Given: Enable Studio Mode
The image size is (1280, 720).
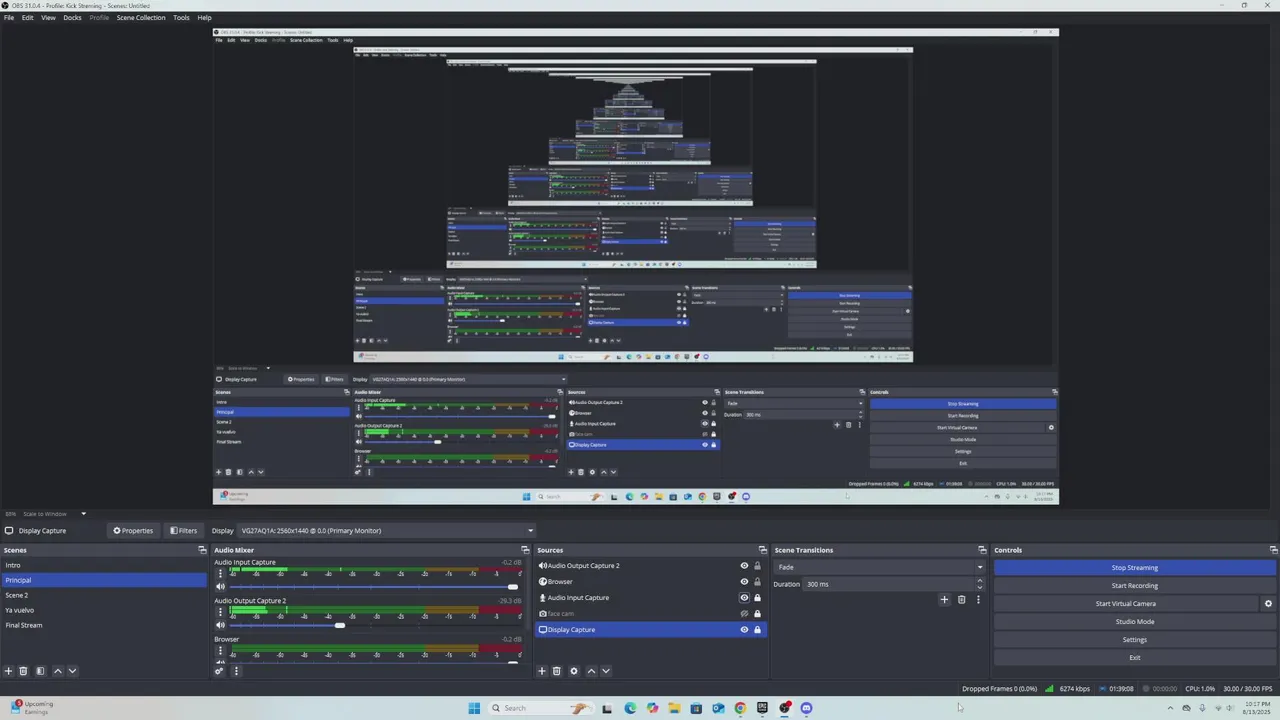Looking at the screenshot, I should point(1134,622).
